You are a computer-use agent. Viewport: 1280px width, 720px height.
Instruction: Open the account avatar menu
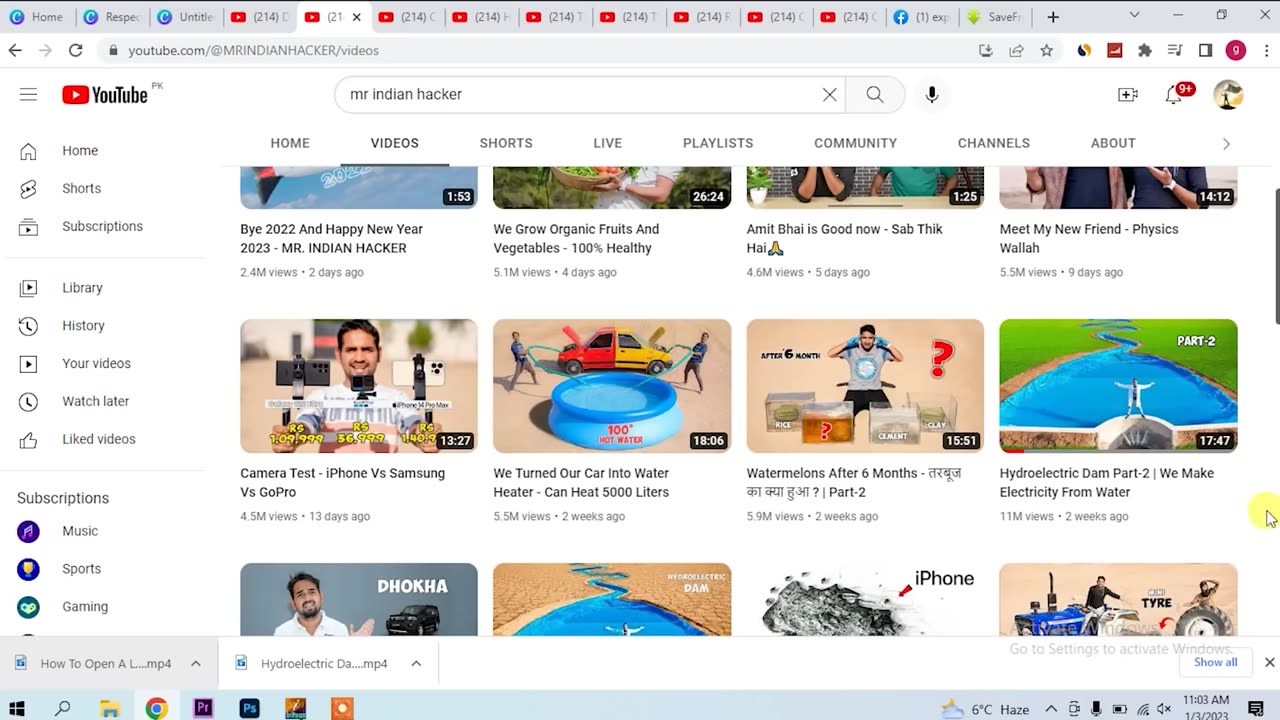[x=1228, y=94]
